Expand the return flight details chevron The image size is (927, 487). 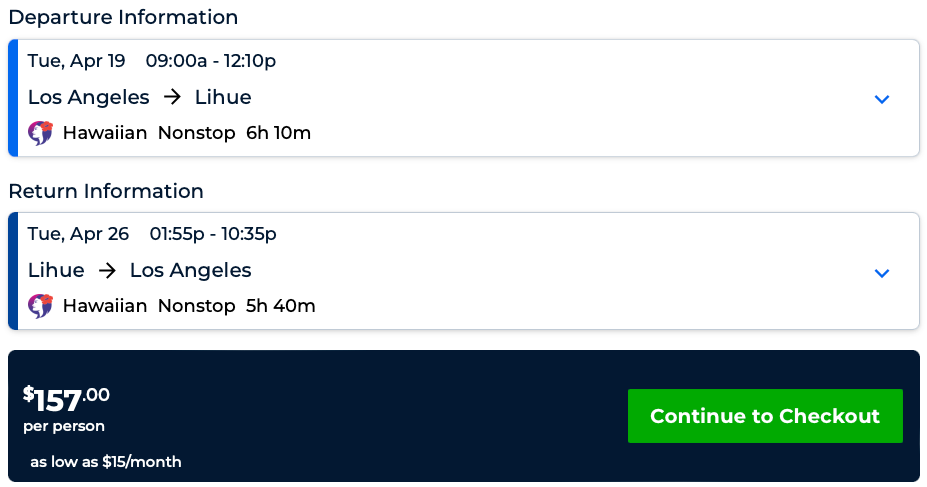pos(881,273)
